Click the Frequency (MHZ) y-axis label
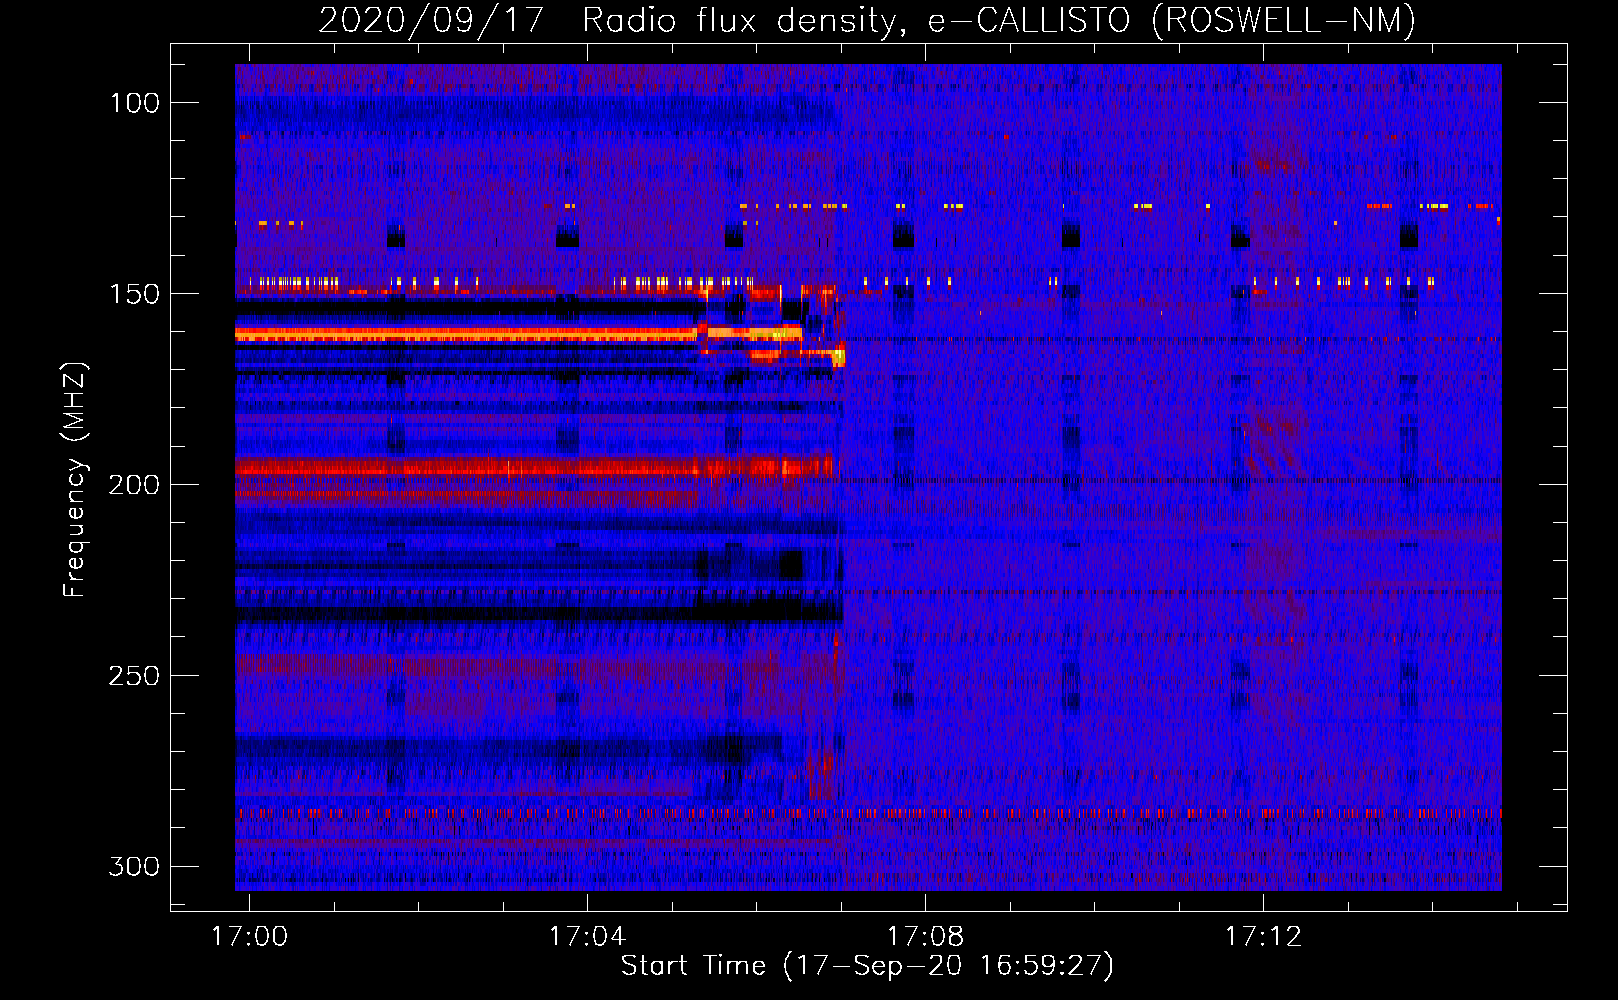The height and width of the screenshot is (1000, 1618). click(75, 479)
